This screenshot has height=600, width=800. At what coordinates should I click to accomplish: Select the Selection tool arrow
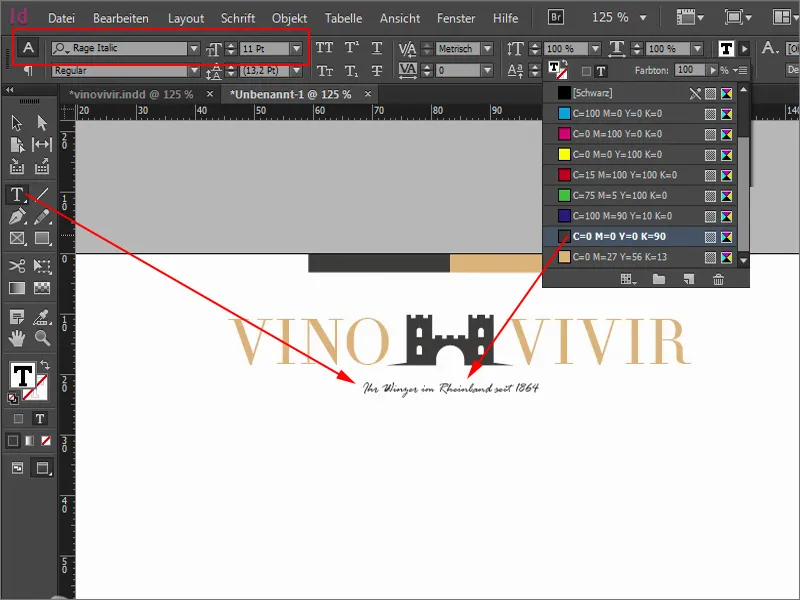point(17,123)
